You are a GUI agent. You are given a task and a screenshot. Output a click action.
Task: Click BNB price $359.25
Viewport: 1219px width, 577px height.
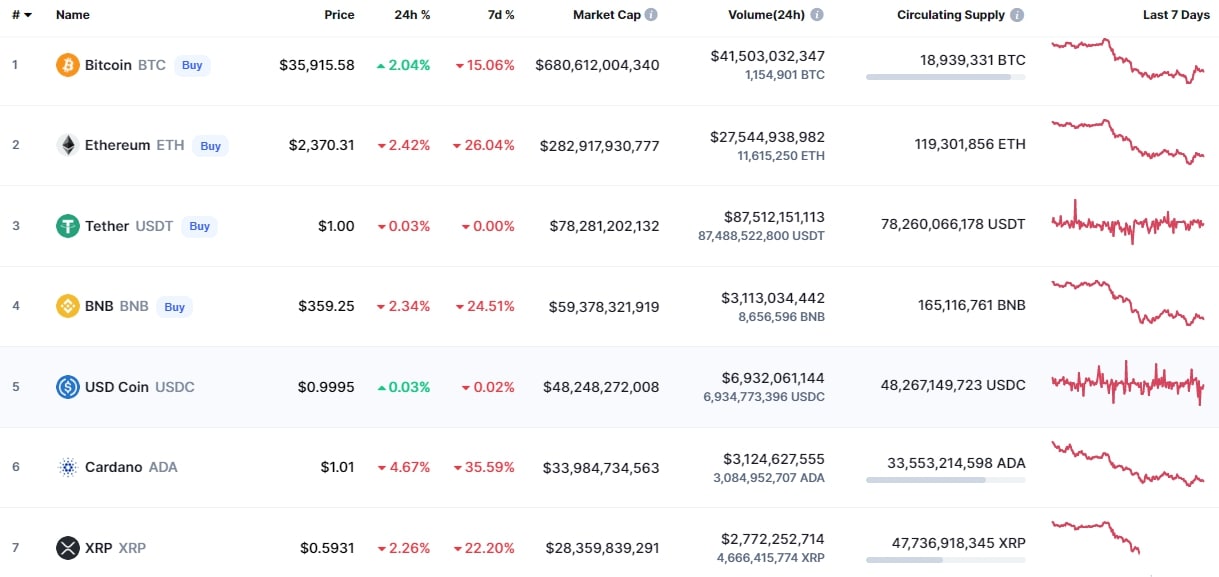coord(326,306)
